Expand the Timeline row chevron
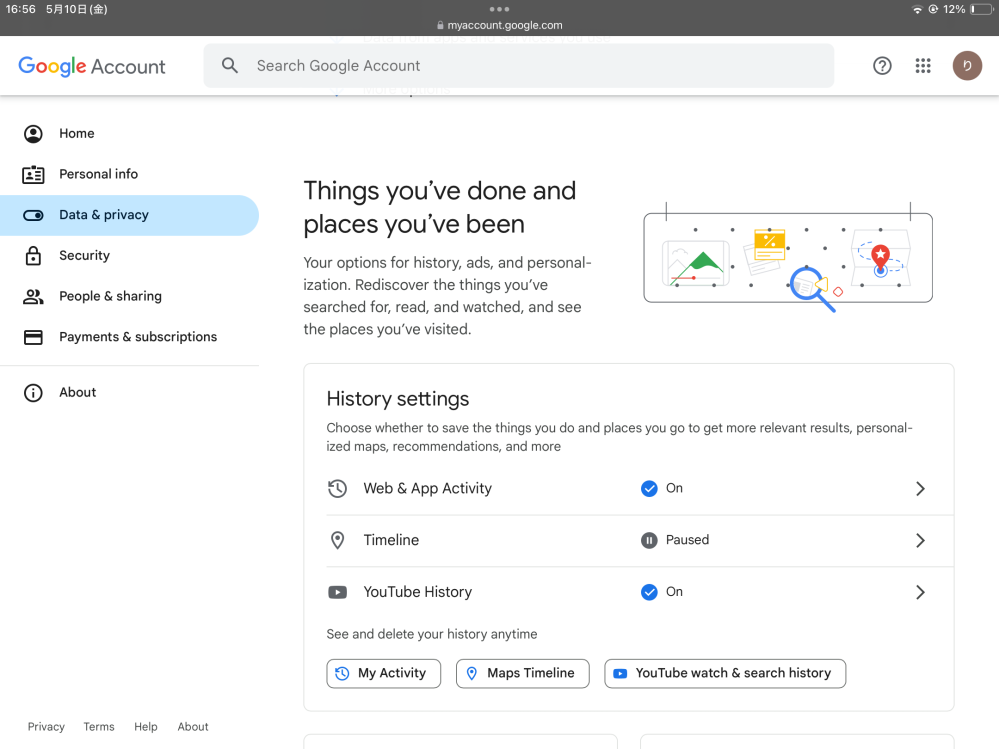999x749 pixels. point(920,540)
